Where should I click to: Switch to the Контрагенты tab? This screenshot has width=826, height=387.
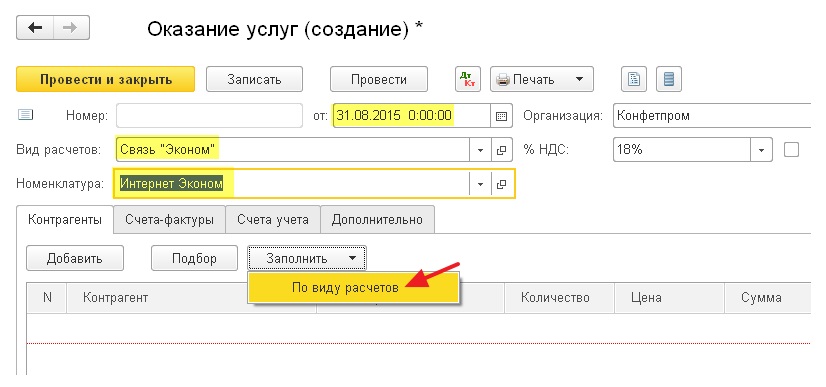(x=65, y=220)
